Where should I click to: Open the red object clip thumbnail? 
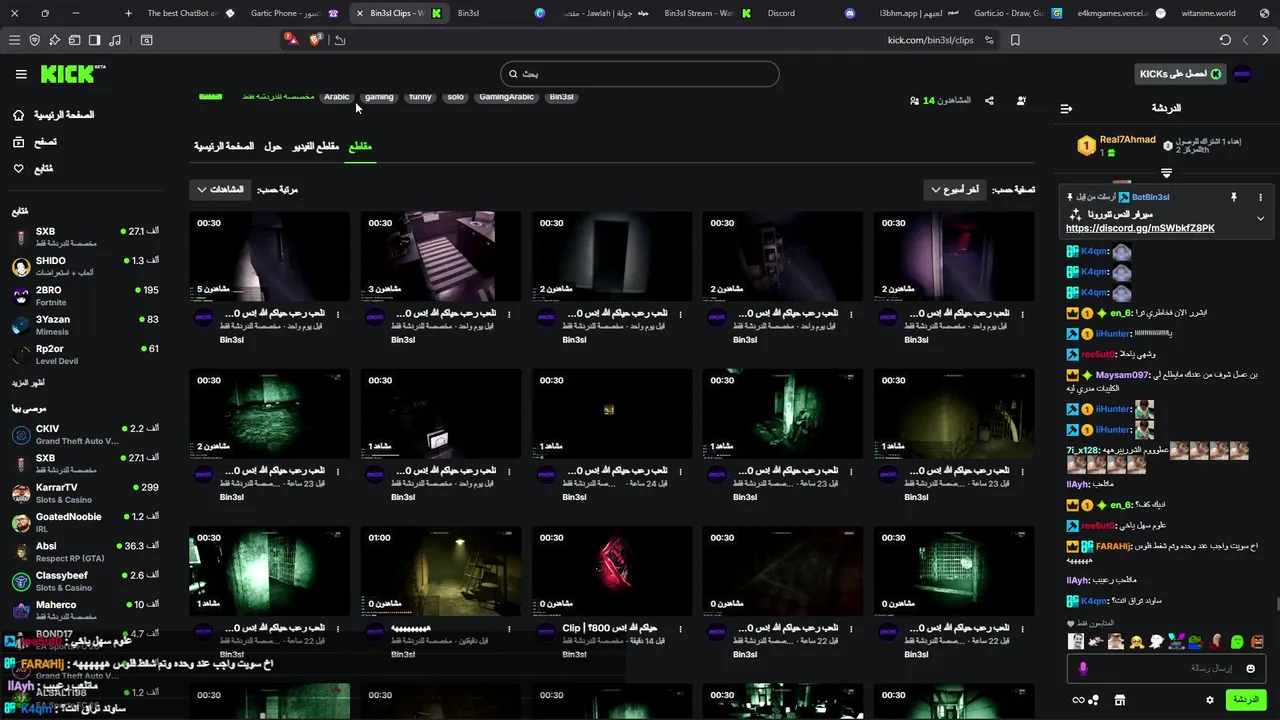pyautogui.click(x=612, y=571)
